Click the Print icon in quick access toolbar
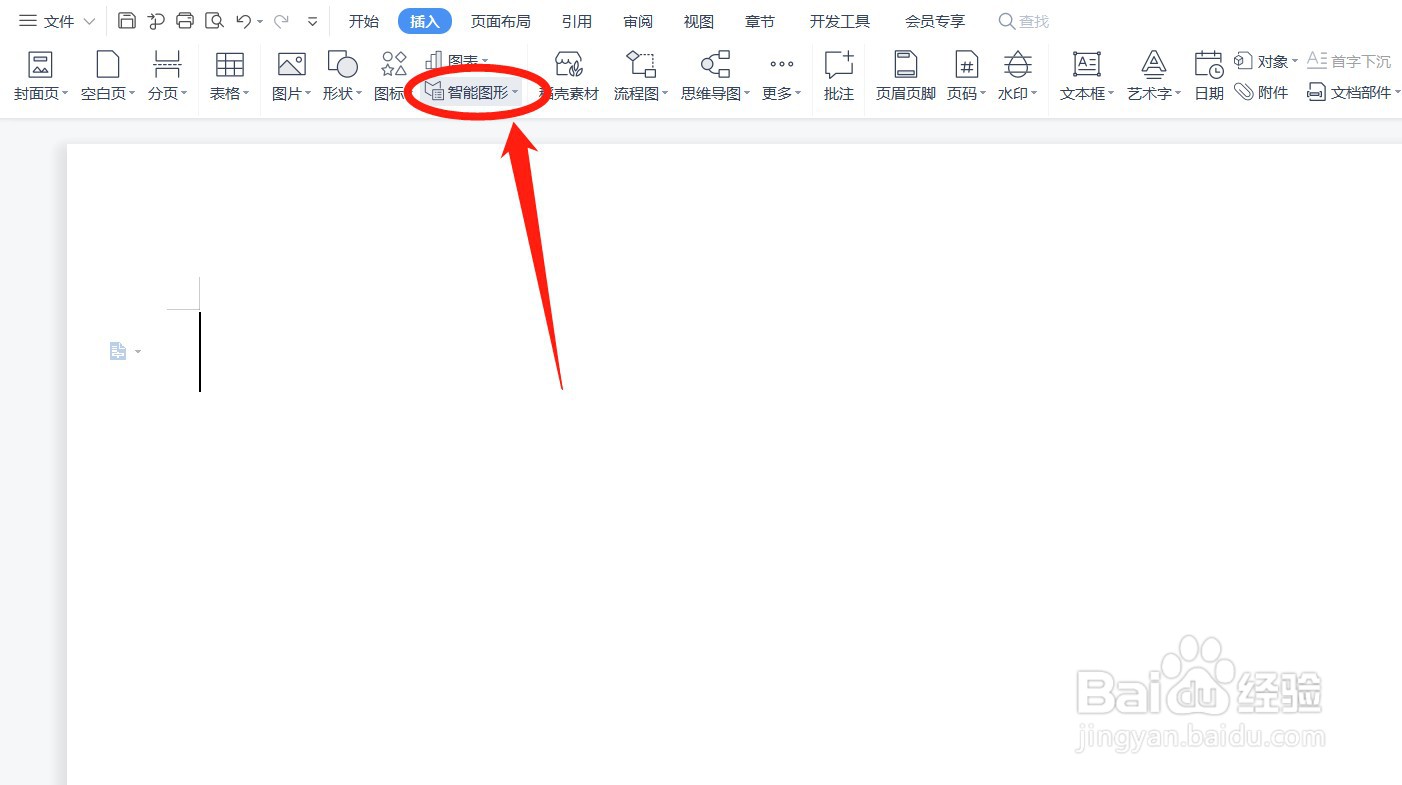 185,21
